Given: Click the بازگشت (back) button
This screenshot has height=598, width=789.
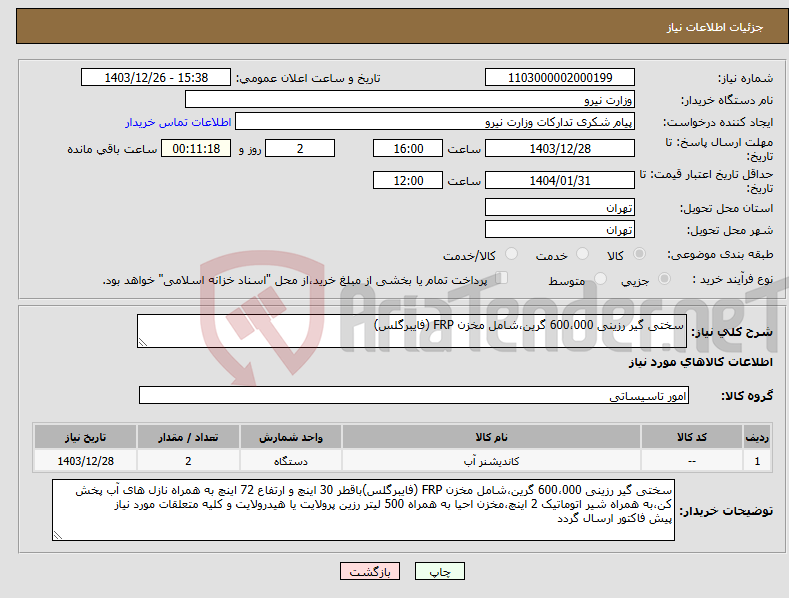Looking at the screenshot, I should [370, 571].
